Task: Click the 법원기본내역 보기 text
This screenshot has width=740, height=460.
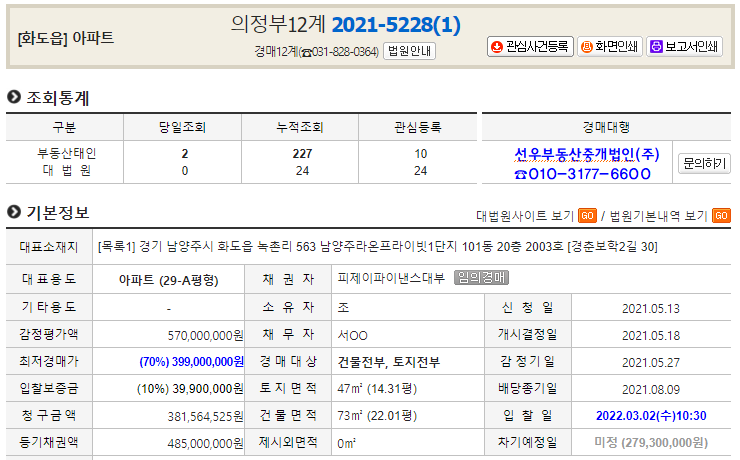Action: coord(659,216)
